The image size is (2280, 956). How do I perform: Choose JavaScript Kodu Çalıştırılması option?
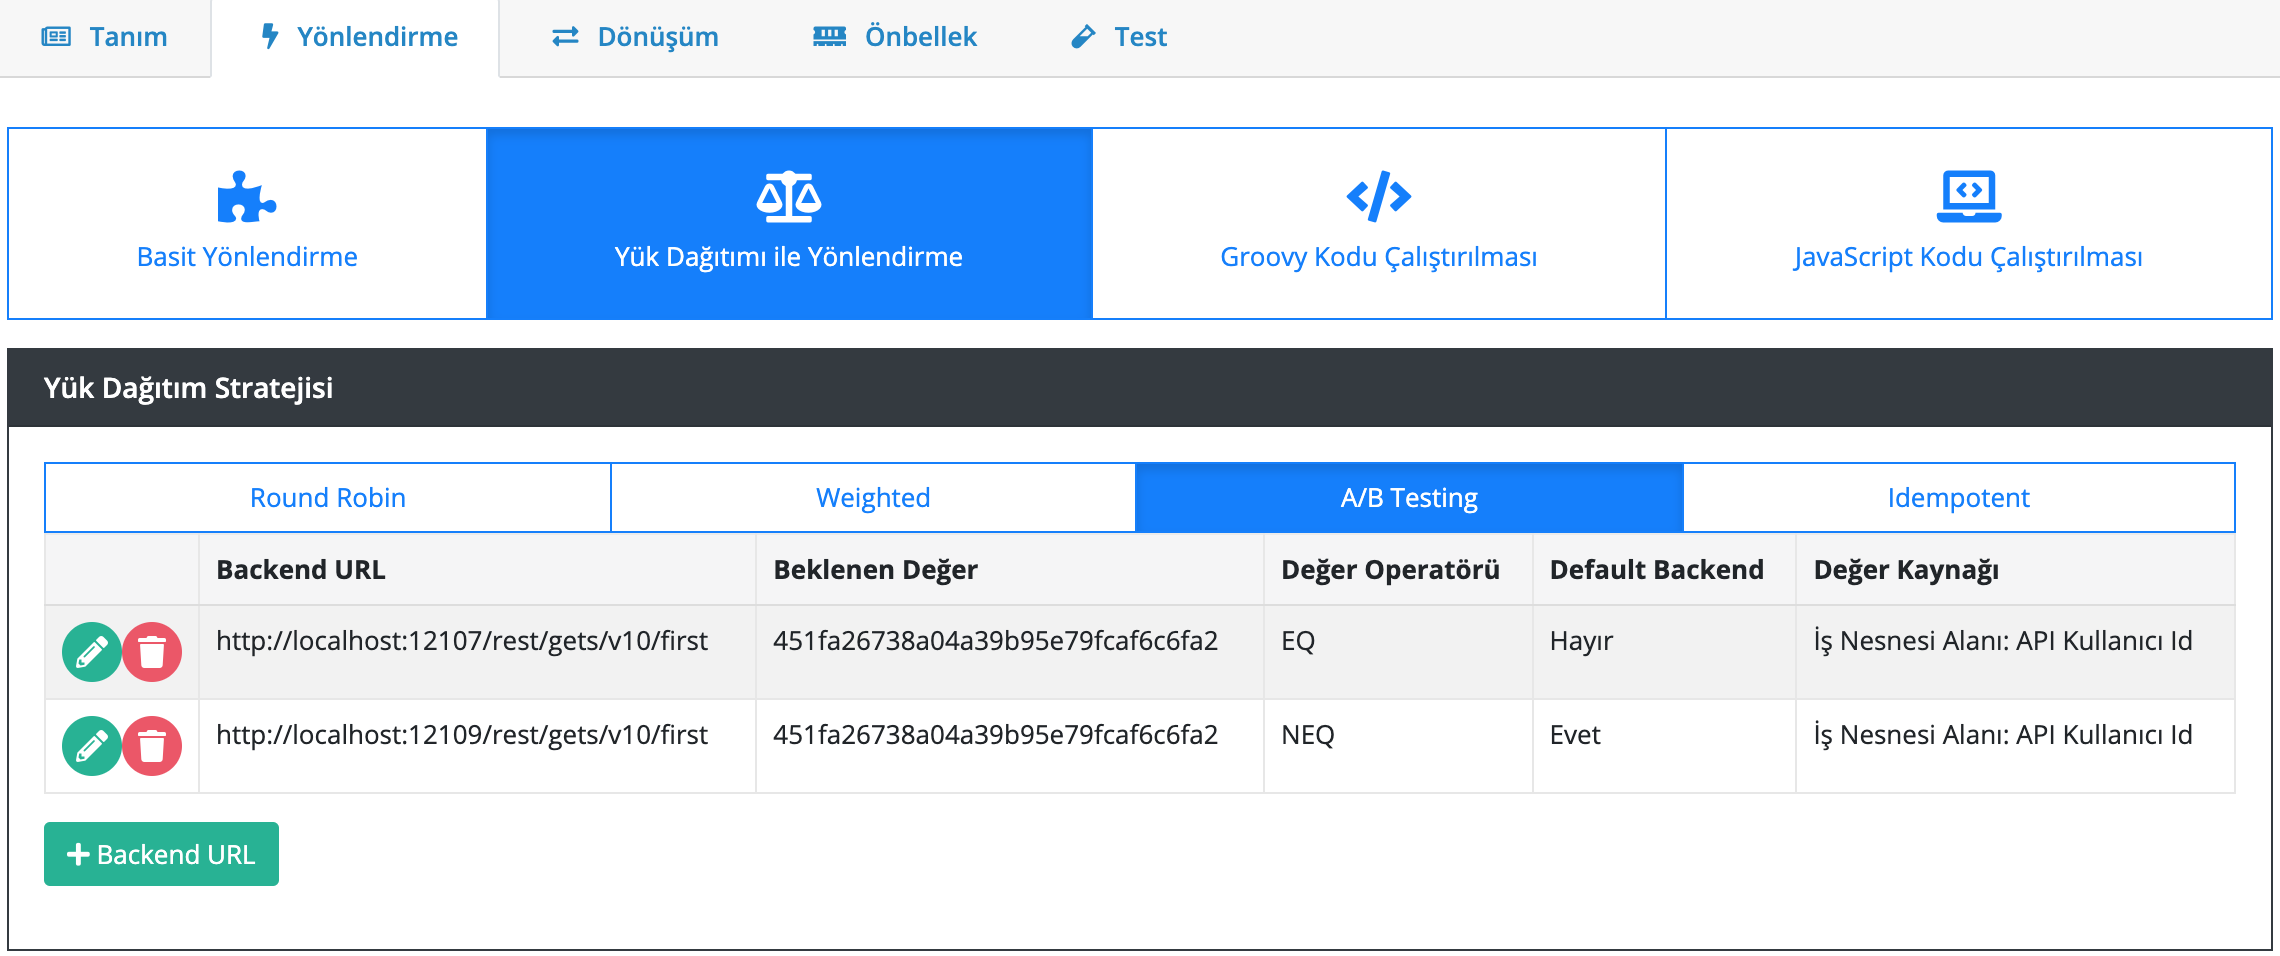1969,223
